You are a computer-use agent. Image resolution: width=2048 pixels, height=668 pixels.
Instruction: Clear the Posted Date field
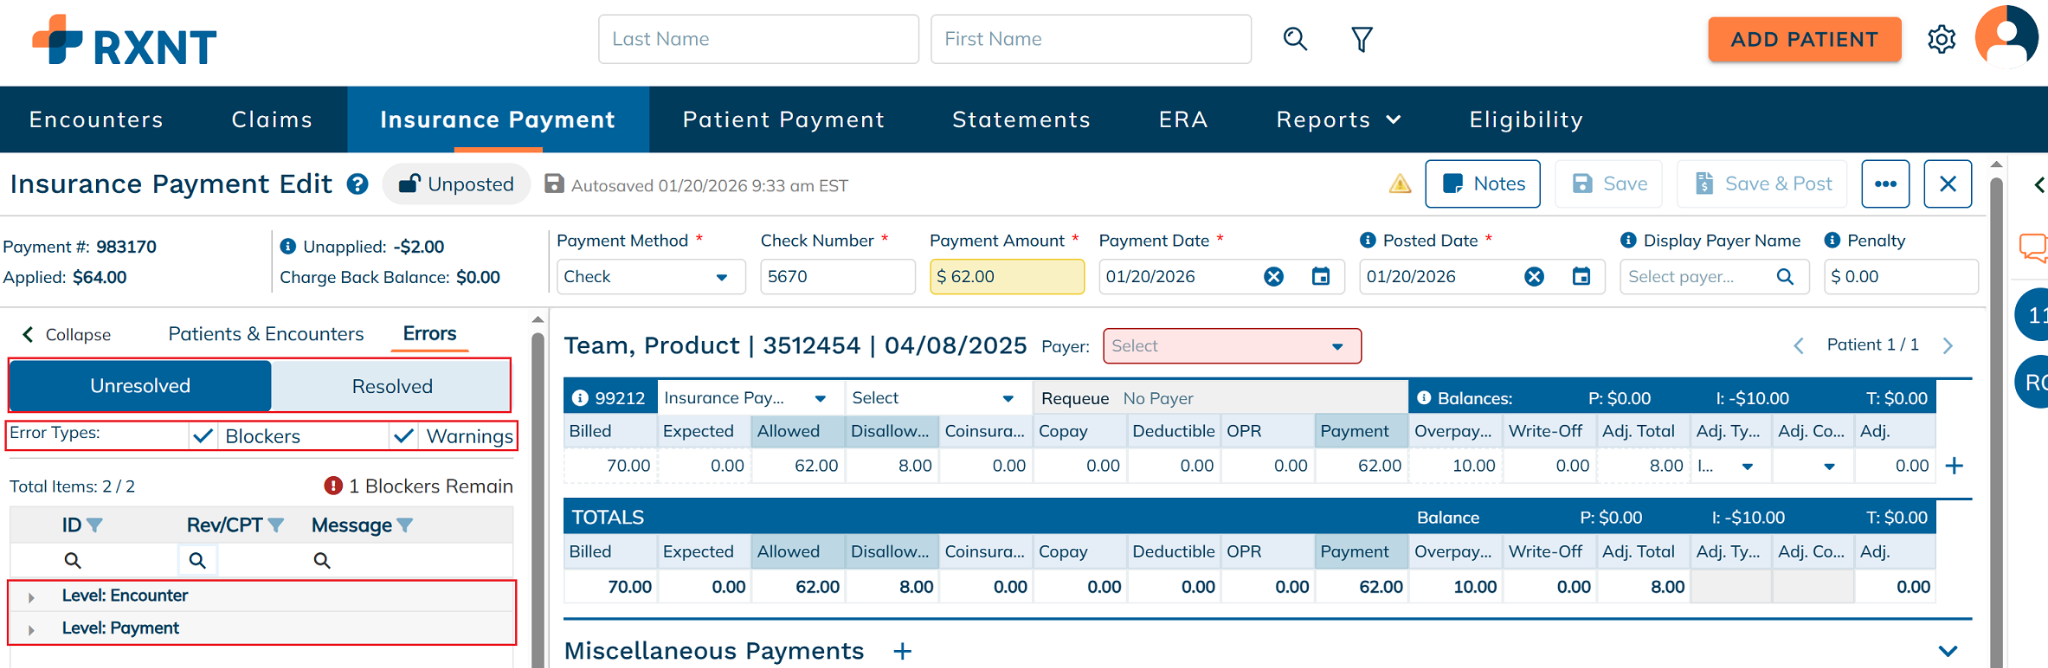pyautogui.click(x=1534, y=277)
